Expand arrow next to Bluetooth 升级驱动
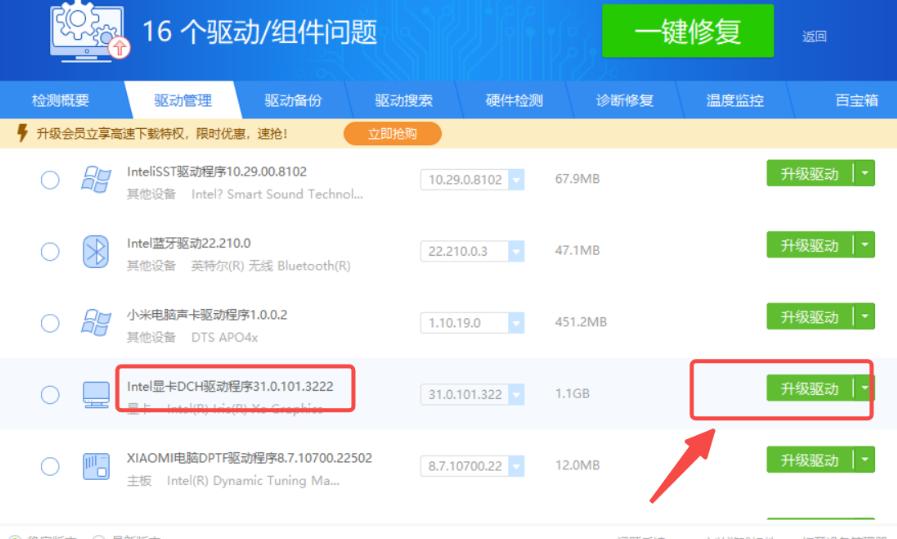 864,244
